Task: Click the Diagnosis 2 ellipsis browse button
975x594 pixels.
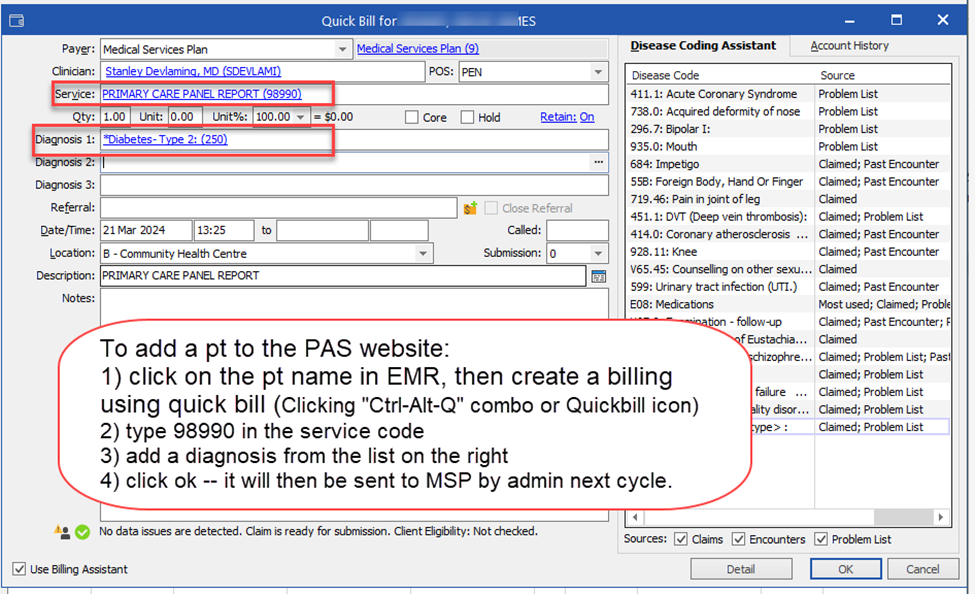Action: tap(598, 162)
